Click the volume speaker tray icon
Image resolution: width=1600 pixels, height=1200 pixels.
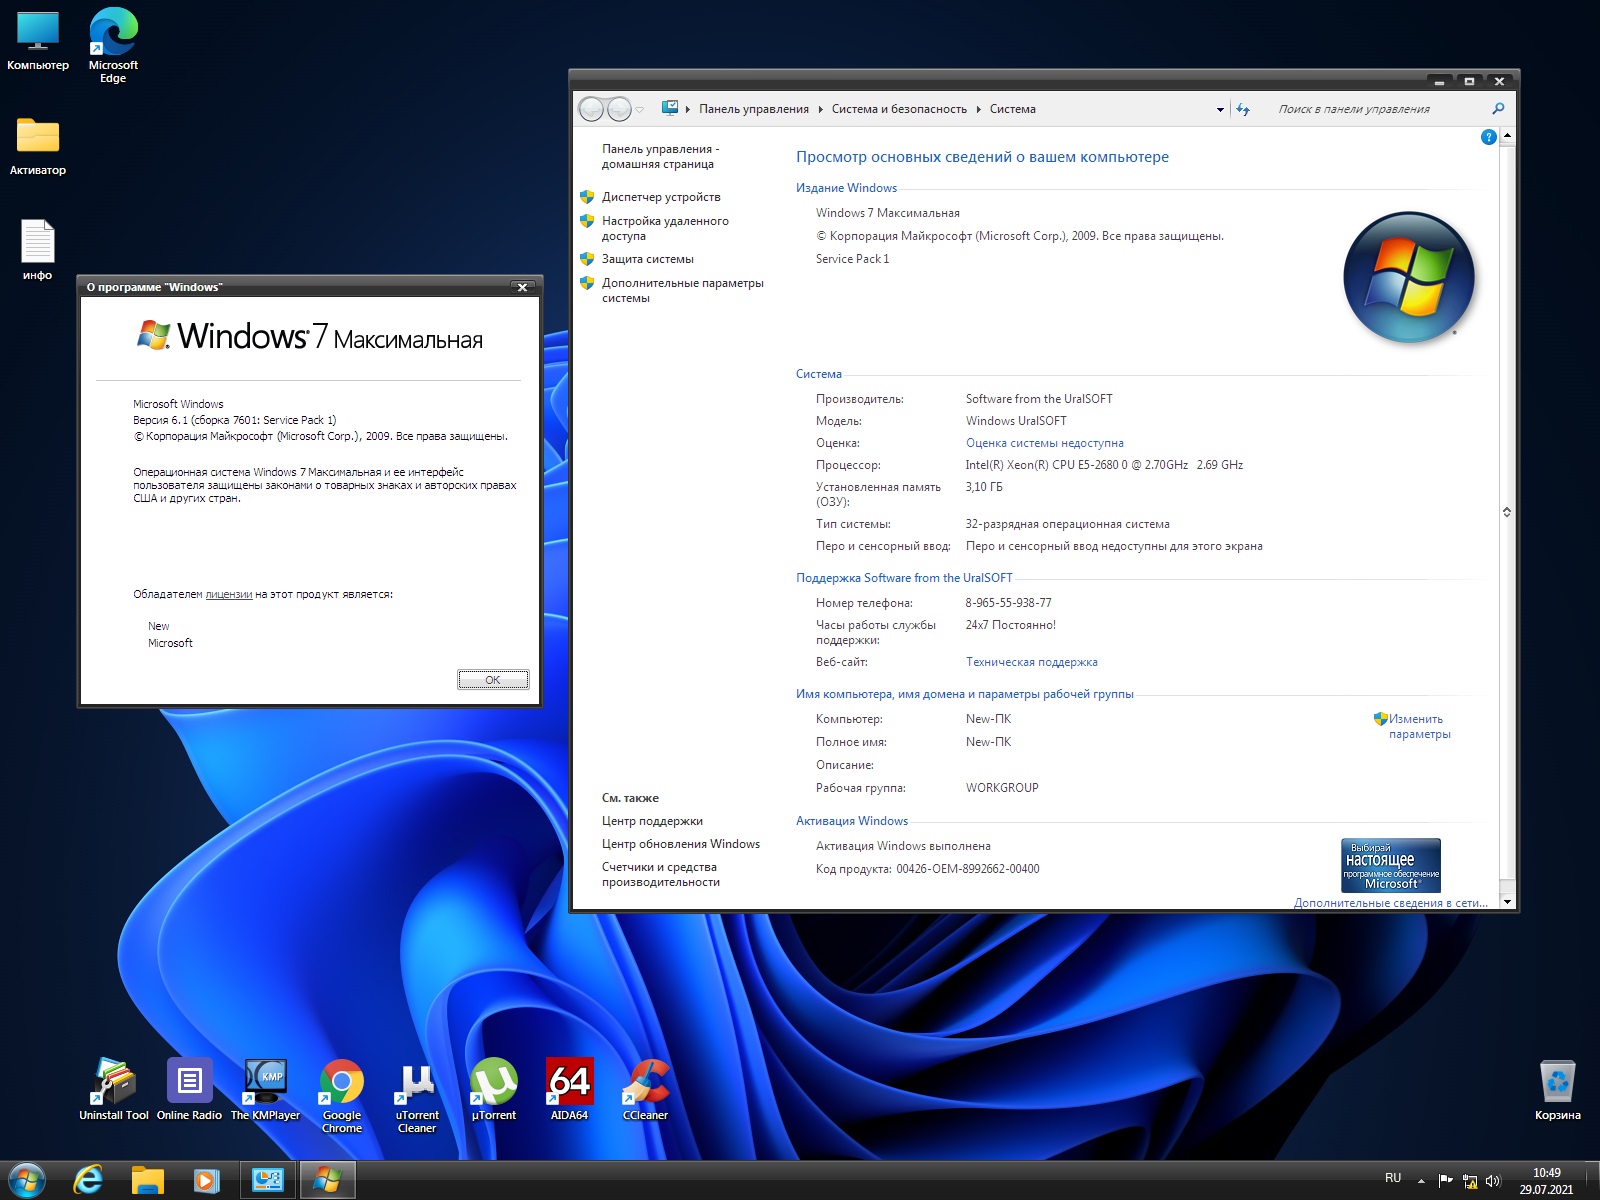(1493, 1181)
